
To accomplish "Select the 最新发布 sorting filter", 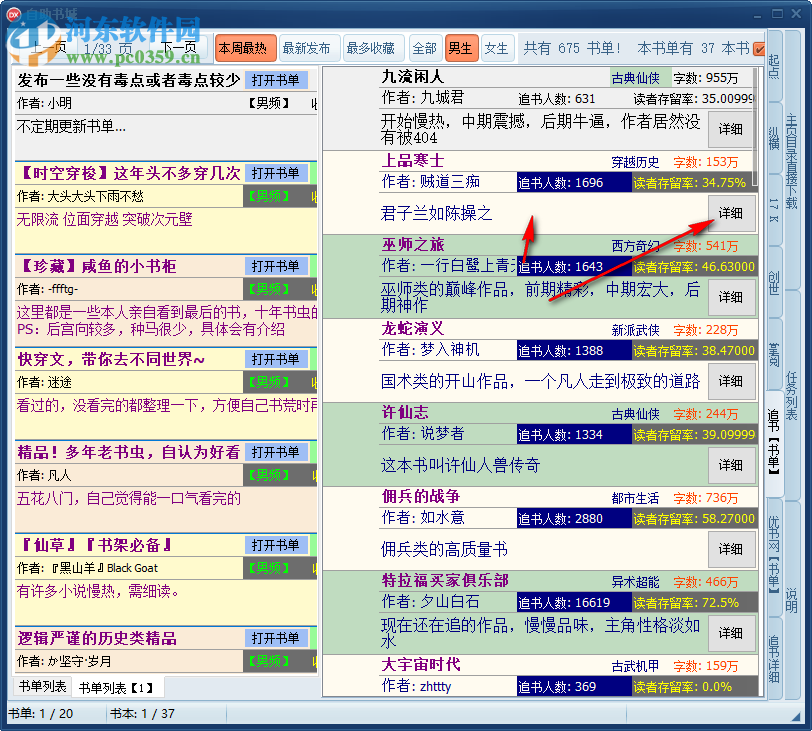I will (306, 47).
